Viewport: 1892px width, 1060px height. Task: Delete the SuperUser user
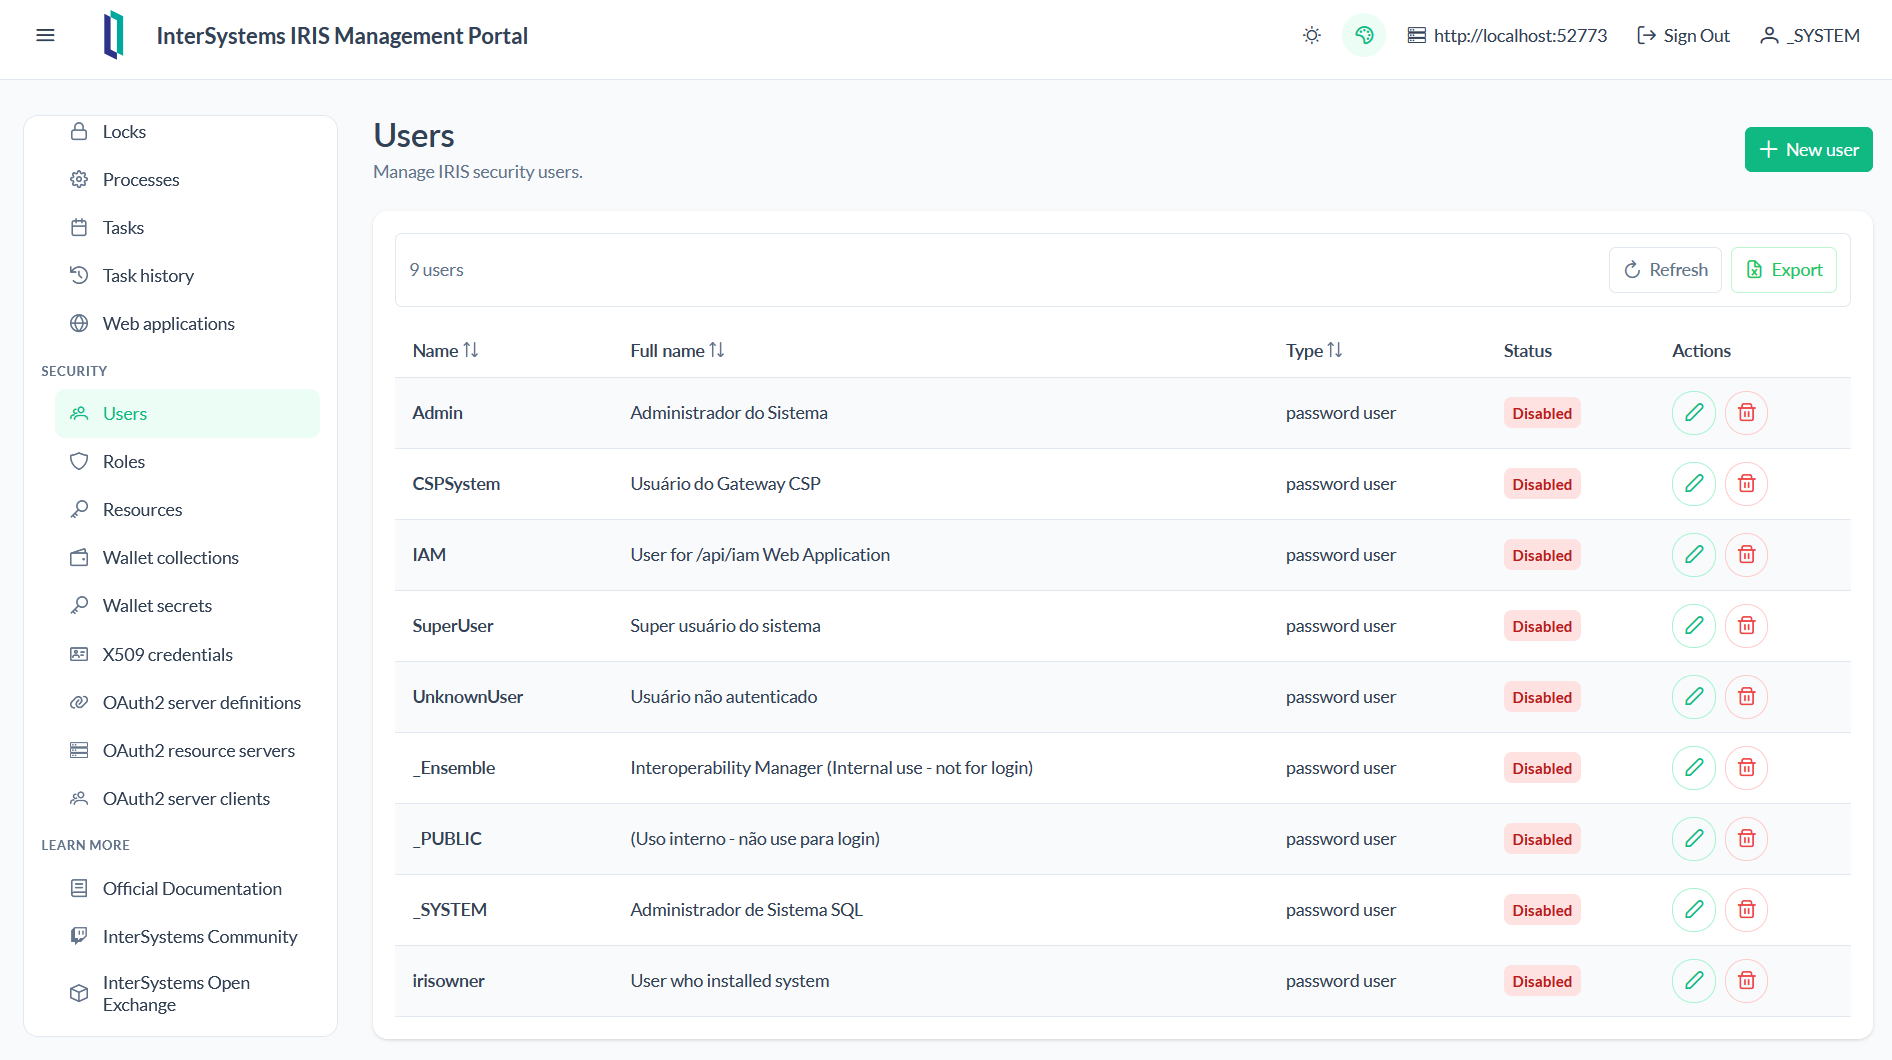point(1747,626)
